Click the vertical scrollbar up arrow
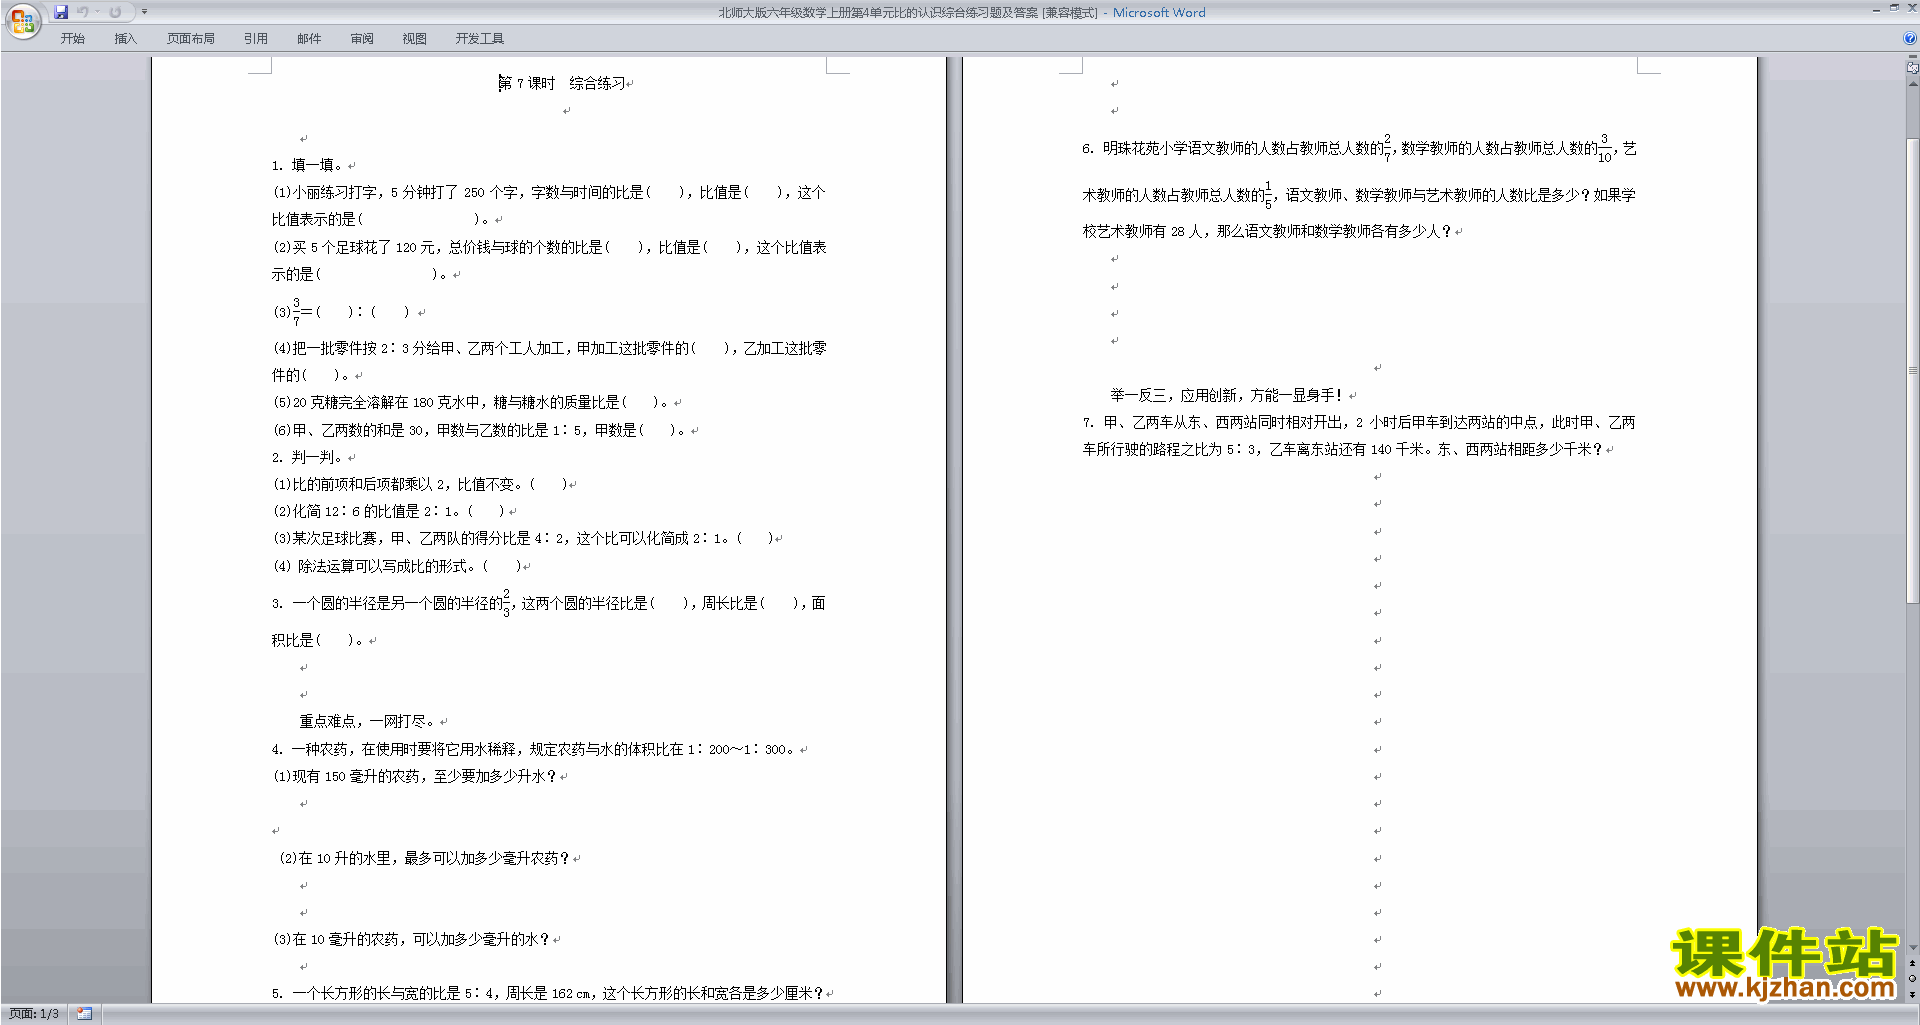The width and height of the screenshot is (1920, 1025). 1912,84
